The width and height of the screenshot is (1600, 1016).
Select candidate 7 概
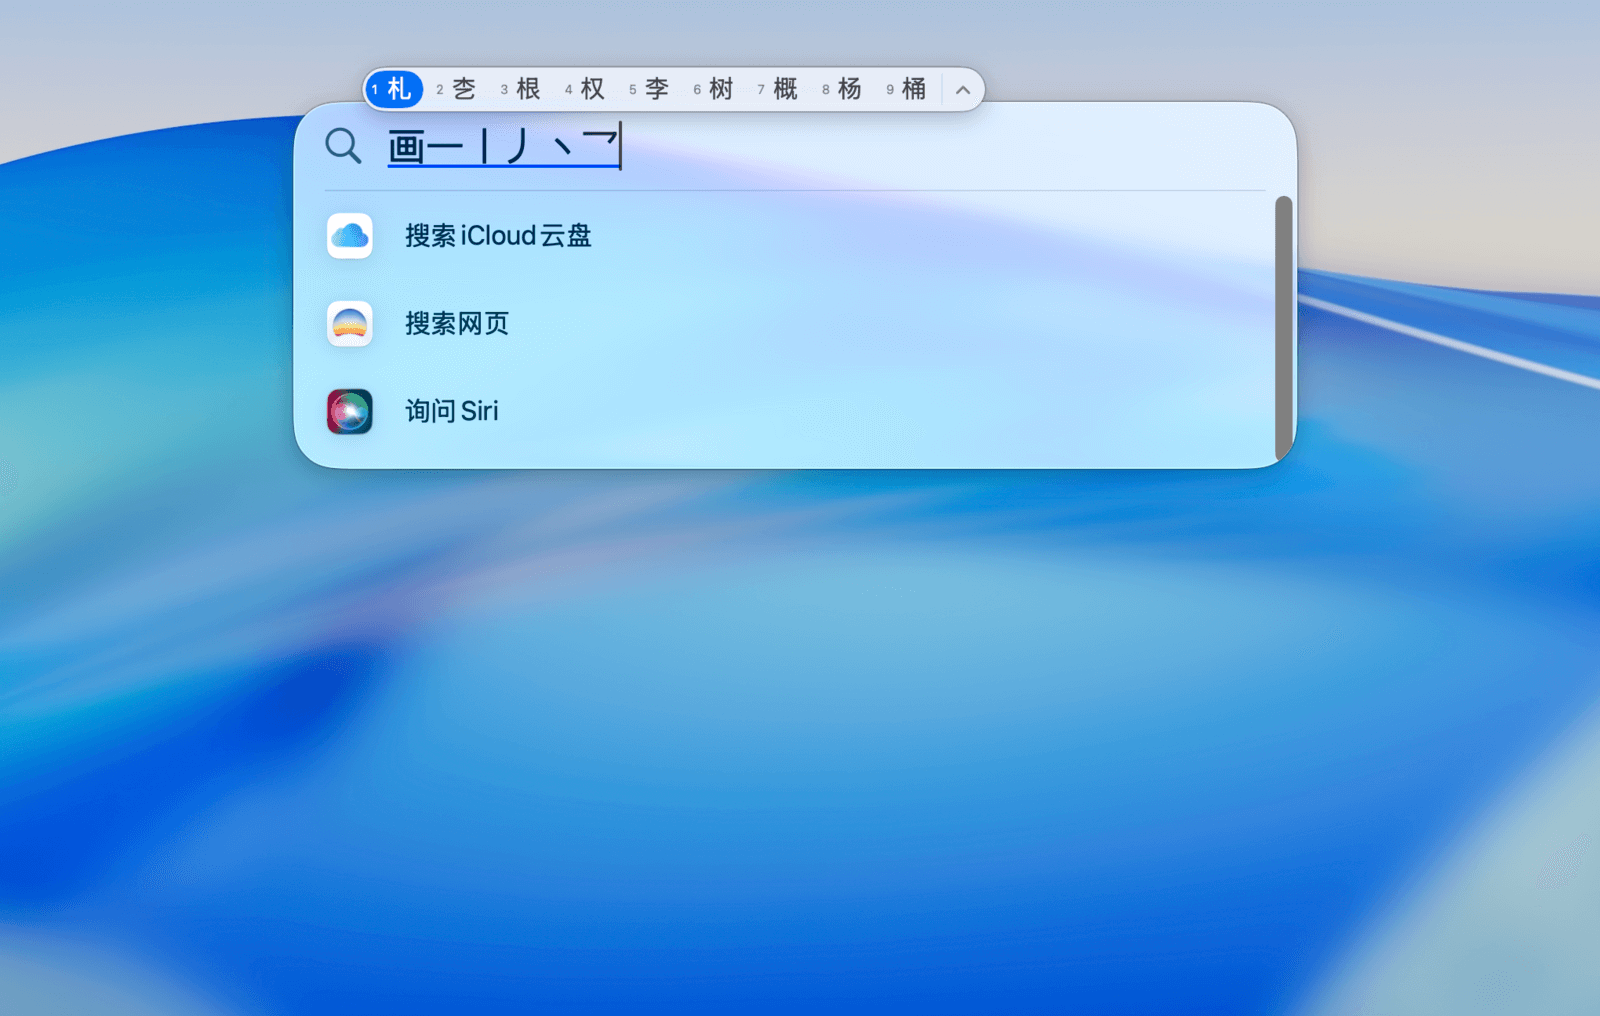pos(779,89)
